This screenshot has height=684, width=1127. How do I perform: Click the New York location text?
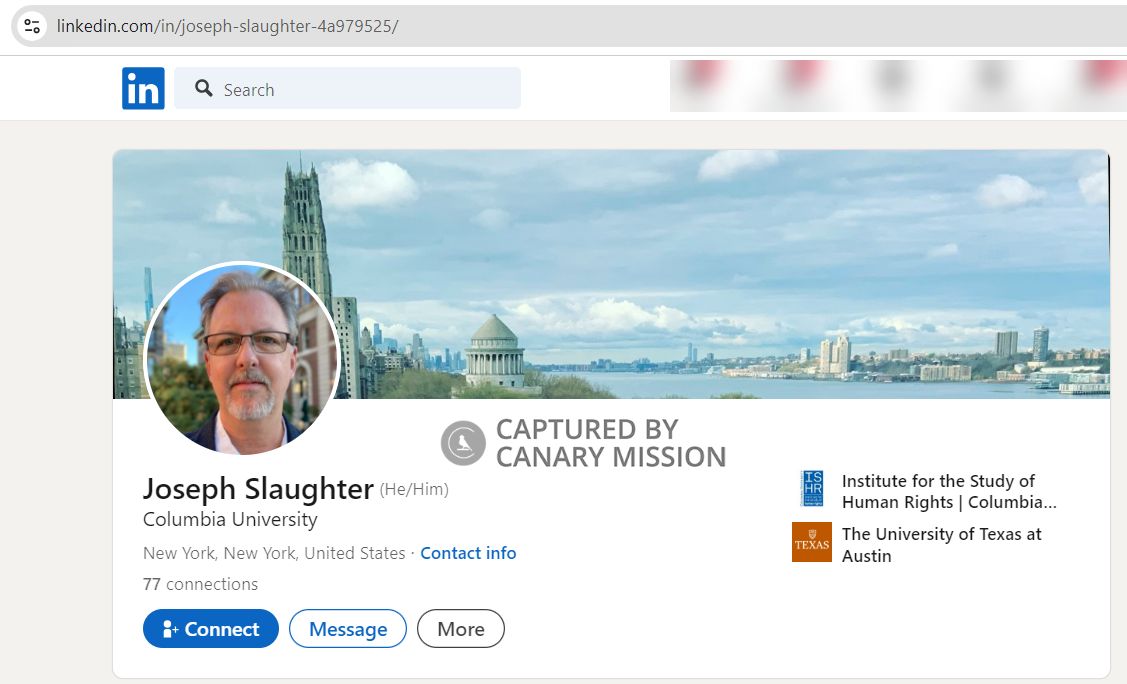[x=273, y=553]
